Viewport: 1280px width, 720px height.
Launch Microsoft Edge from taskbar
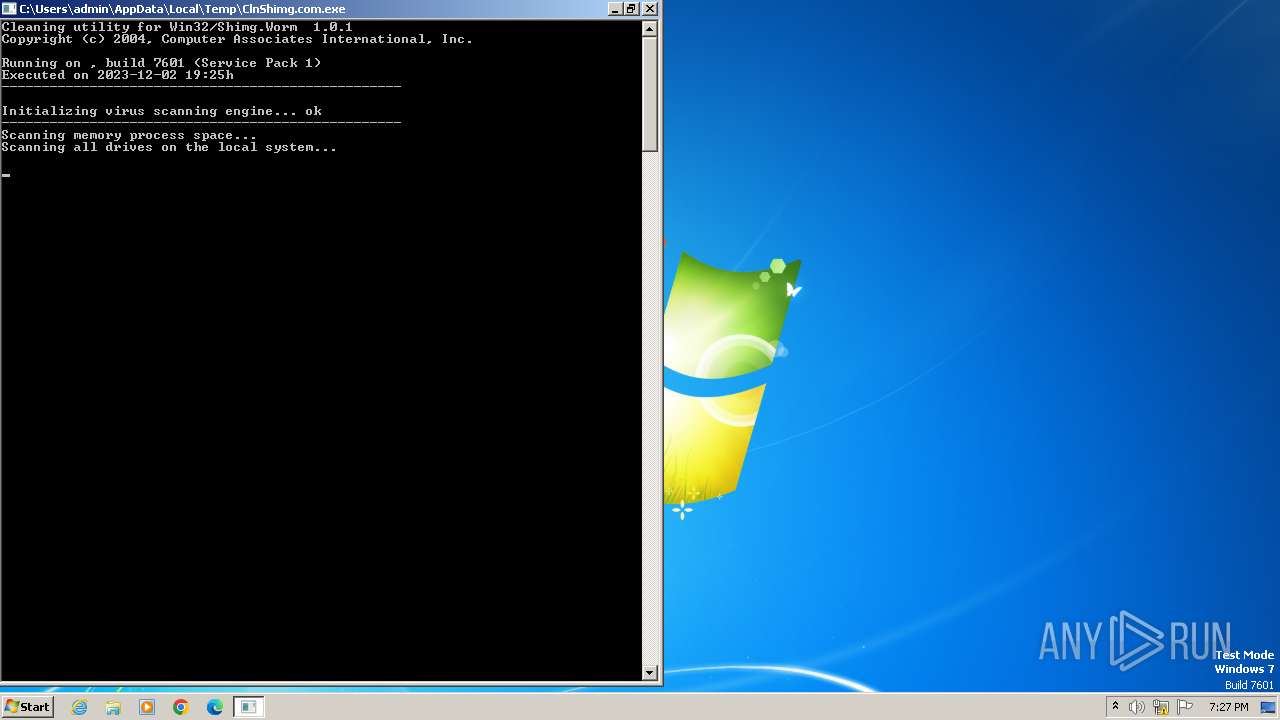coord(215,707)
